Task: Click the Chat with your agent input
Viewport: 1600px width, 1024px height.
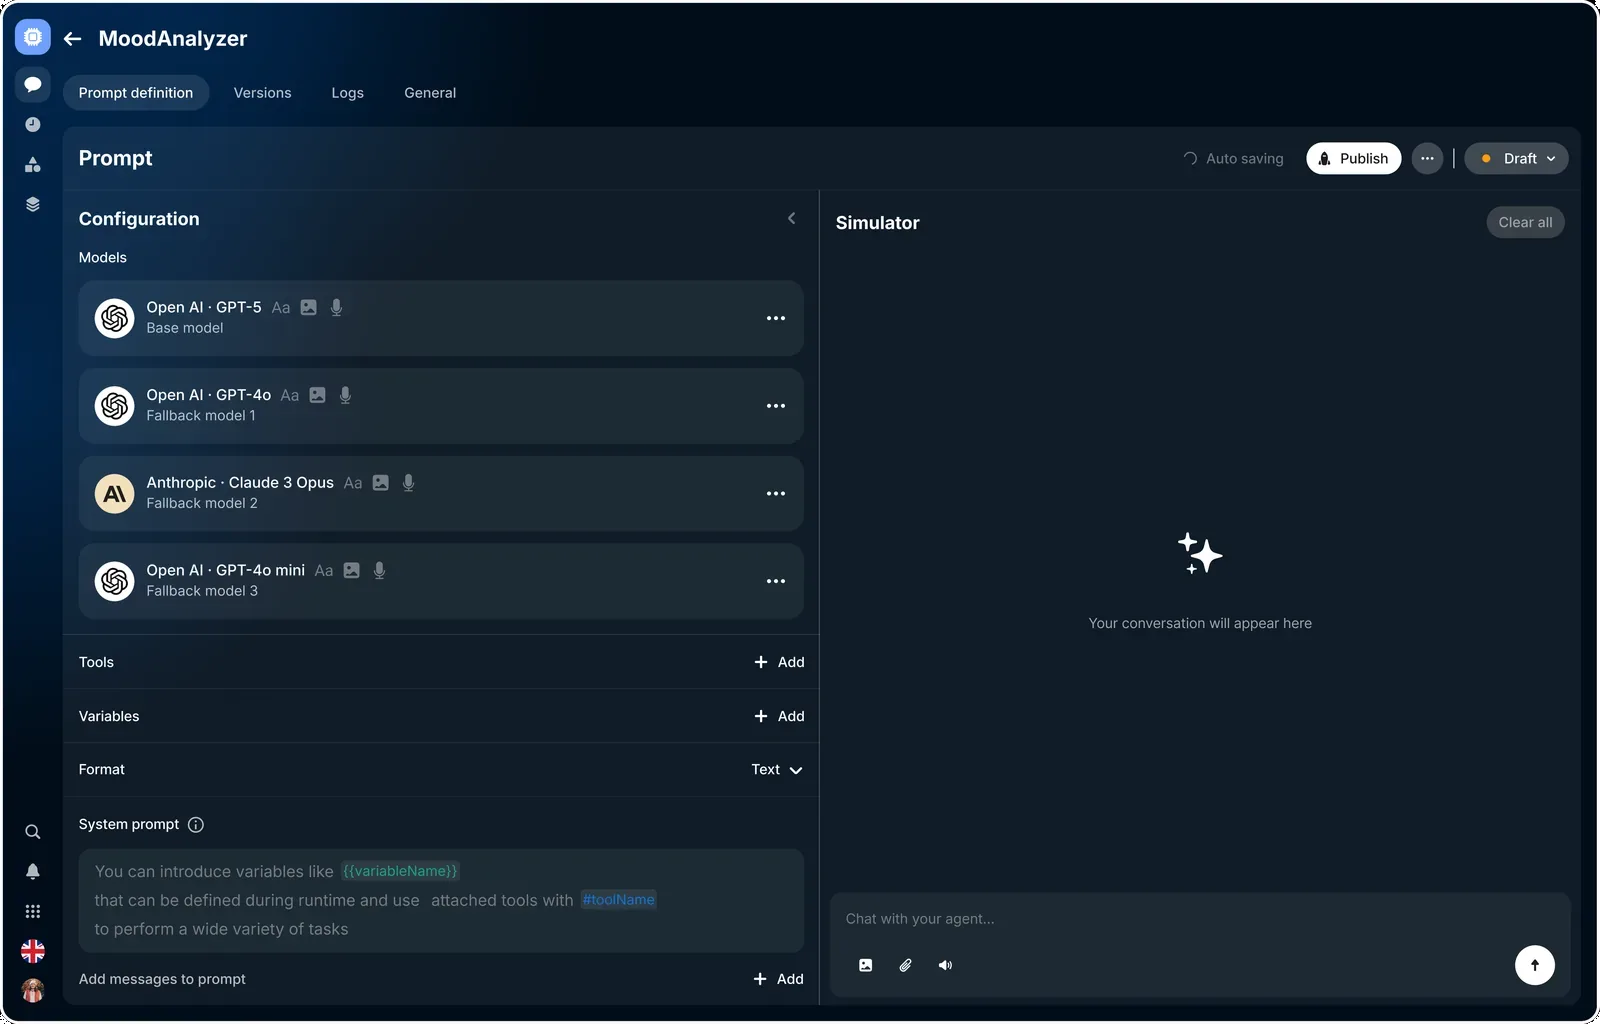Action: (x=1200, y=919)
